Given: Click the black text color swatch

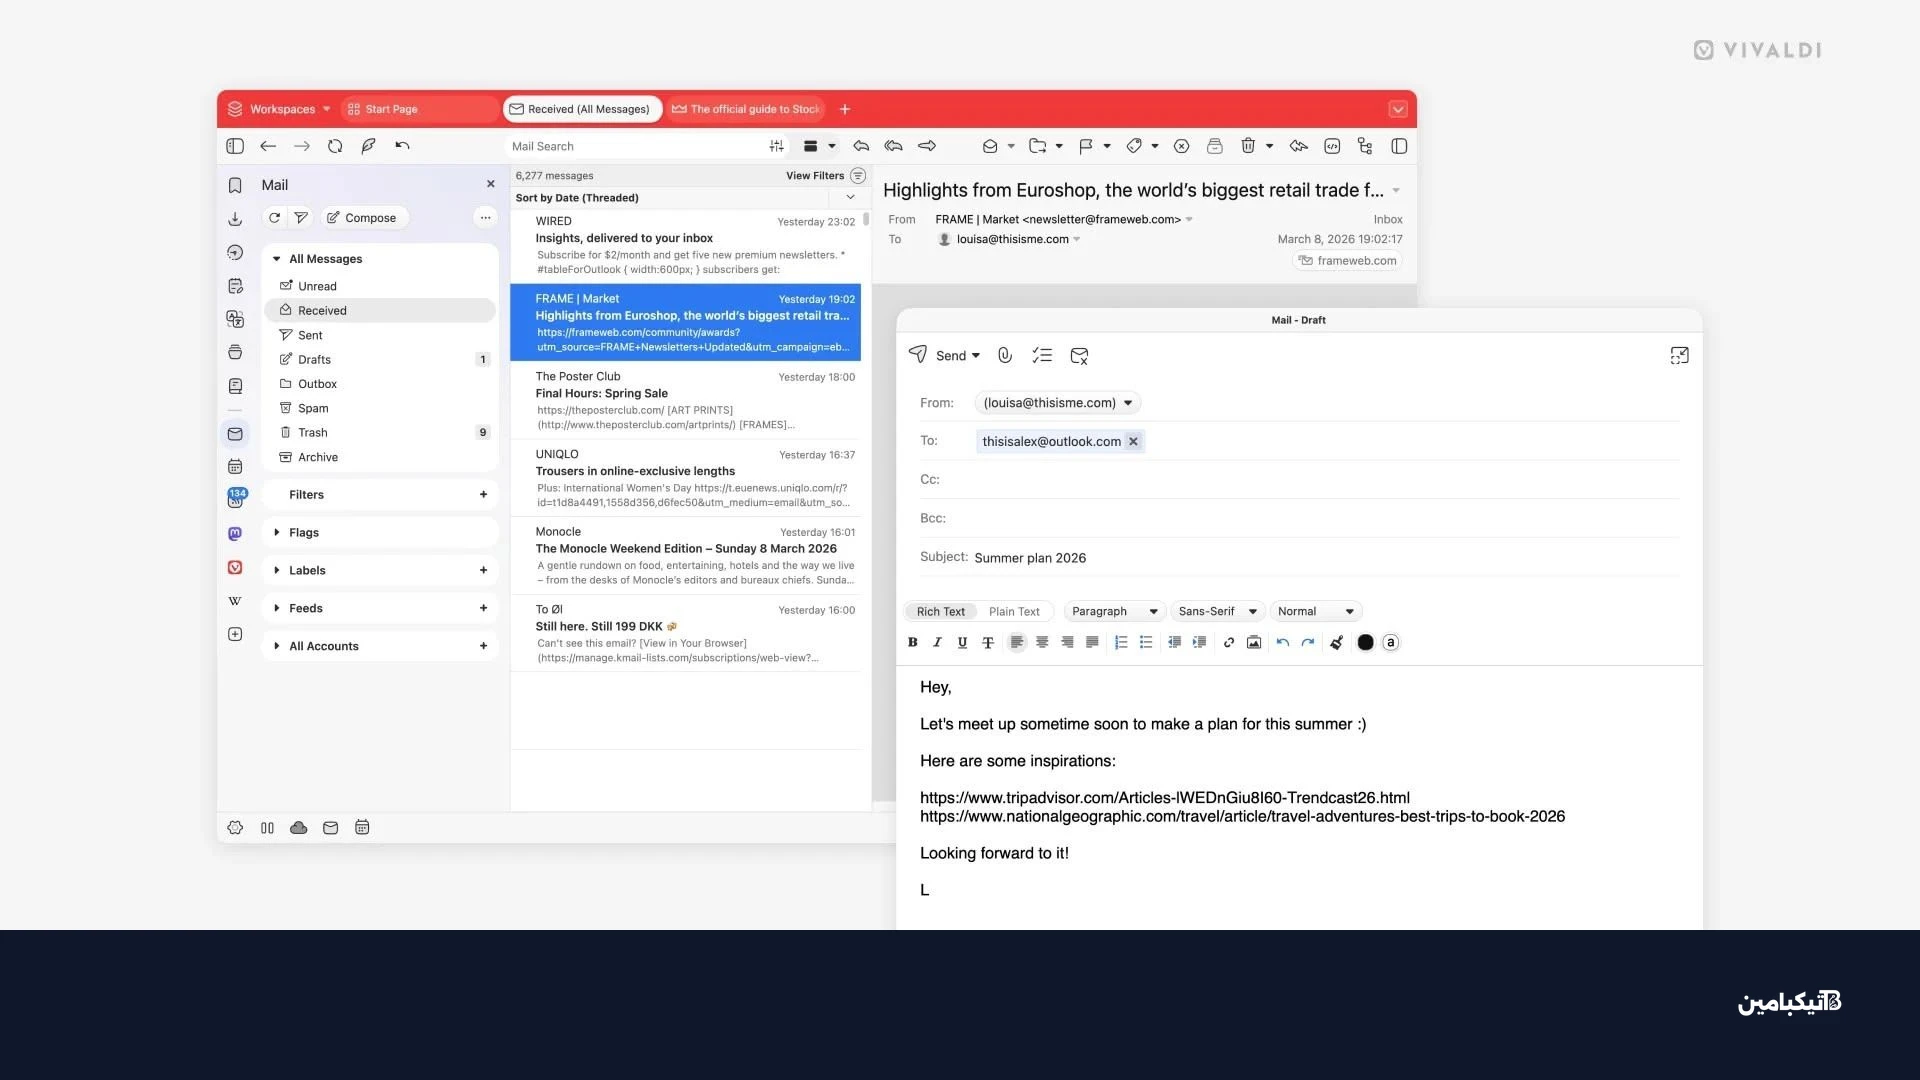Looking at the screenshot, I should [x=1365, y=642].
